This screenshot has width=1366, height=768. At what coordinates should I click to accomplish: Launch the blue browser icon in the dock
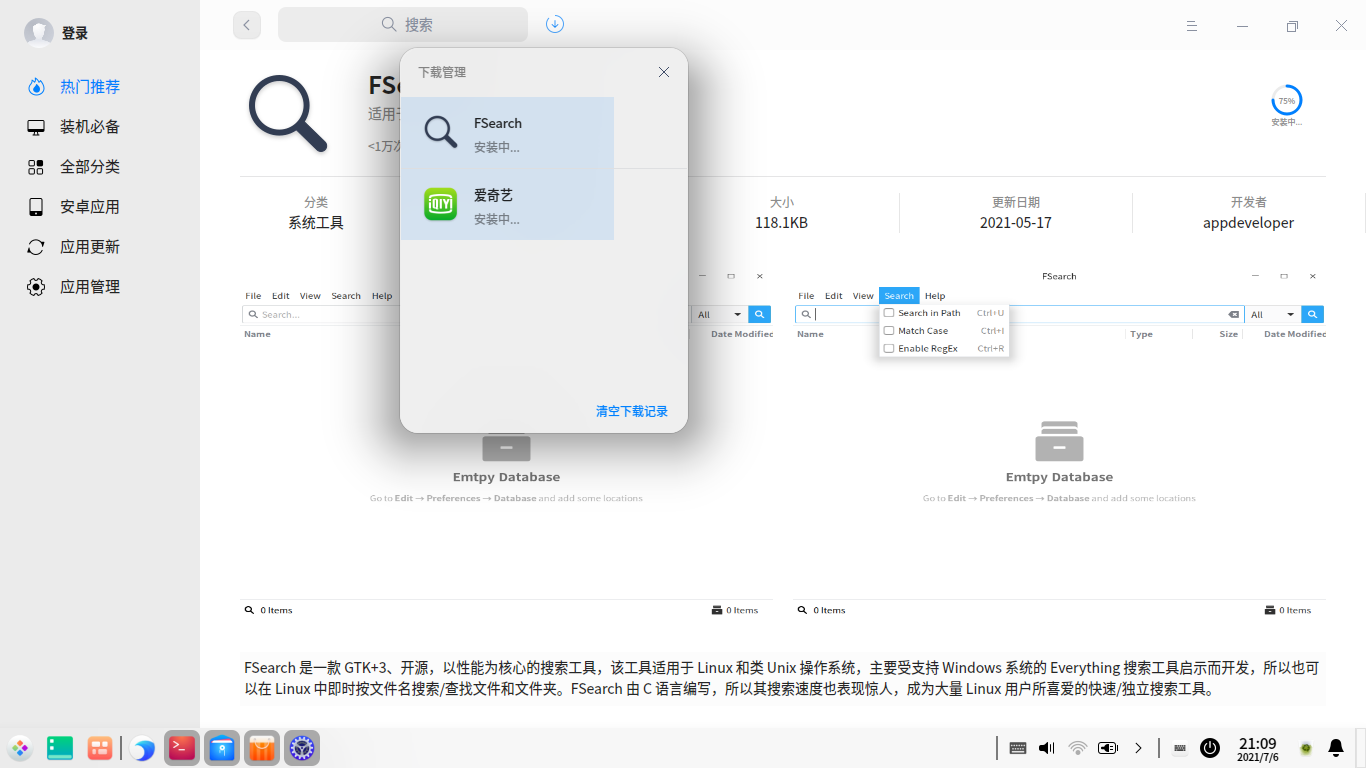click(143, 748)
